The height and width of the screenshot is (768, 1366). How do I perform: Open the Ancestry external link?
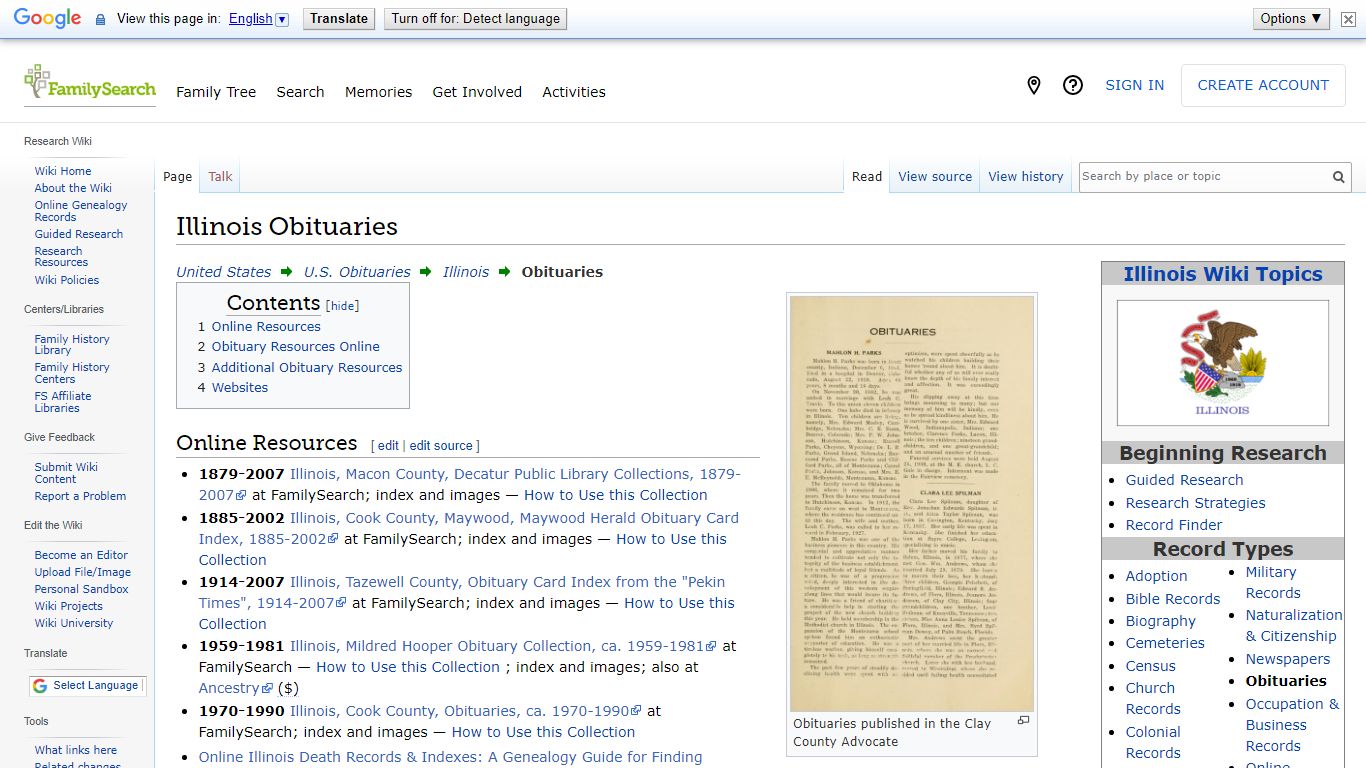click(x=235, y=688)
